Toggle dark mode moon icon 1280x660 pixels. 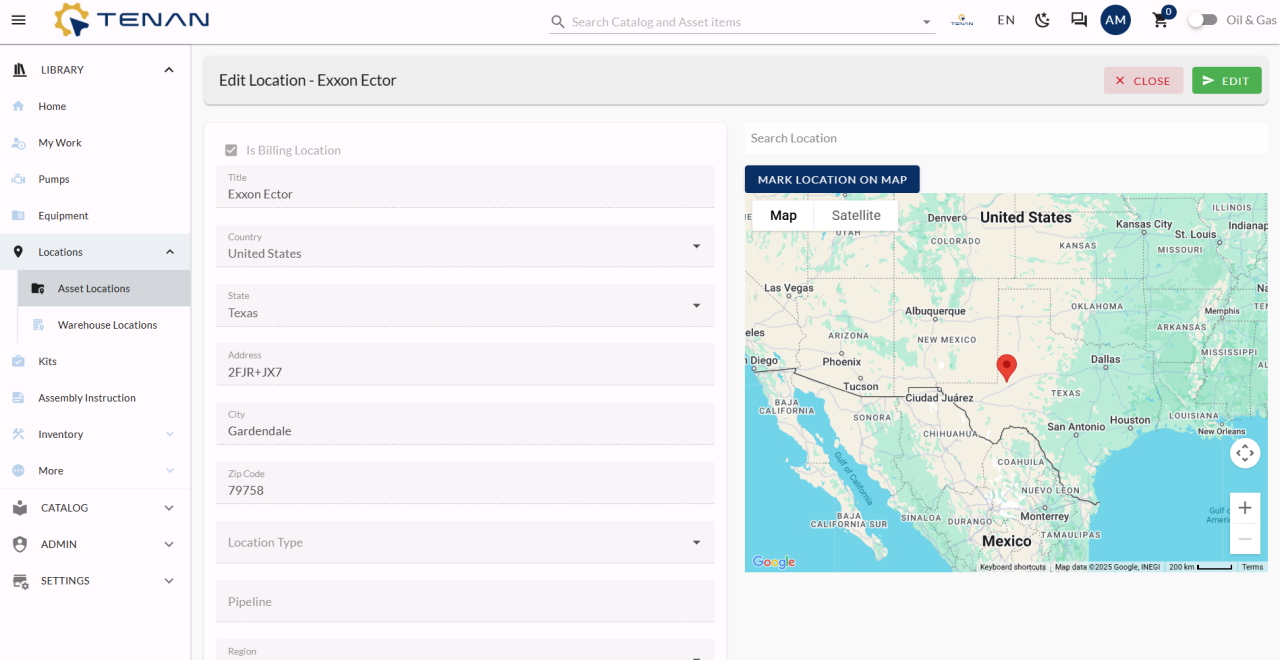pyautogui.click(x=1042, y=20)
